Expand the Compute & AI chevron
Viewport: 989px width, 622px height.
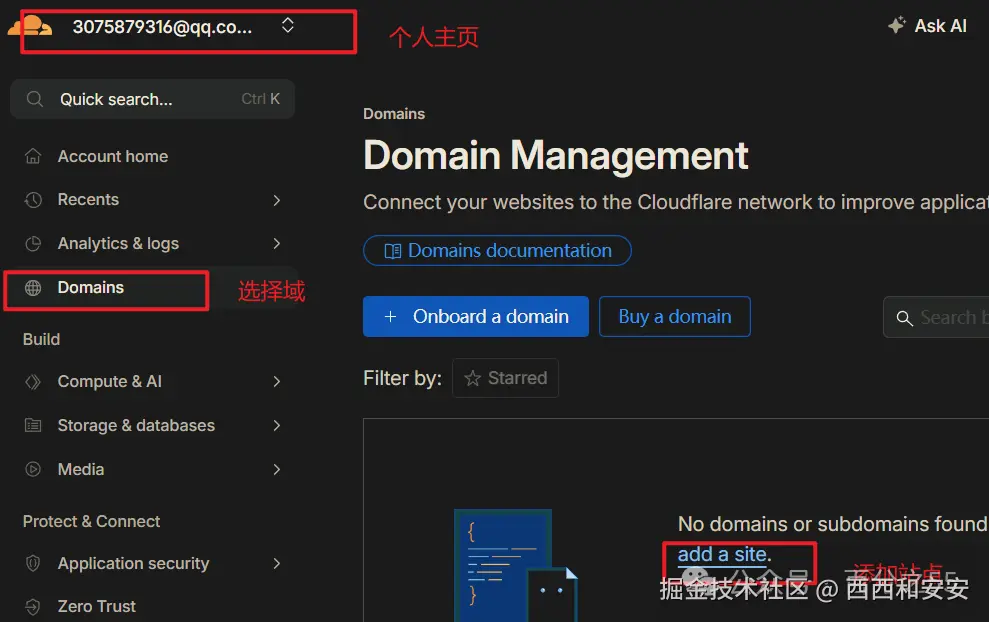[x=277, y=382]
